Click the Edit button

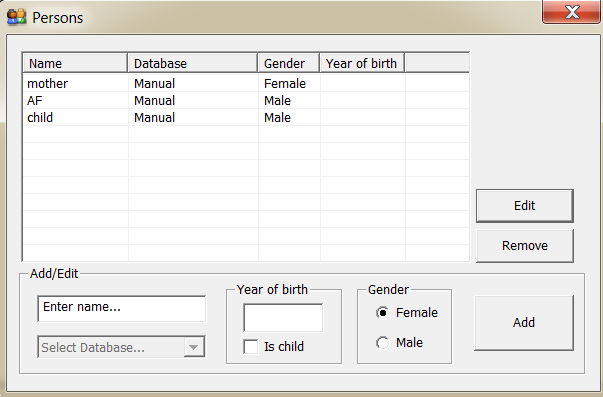525,205
